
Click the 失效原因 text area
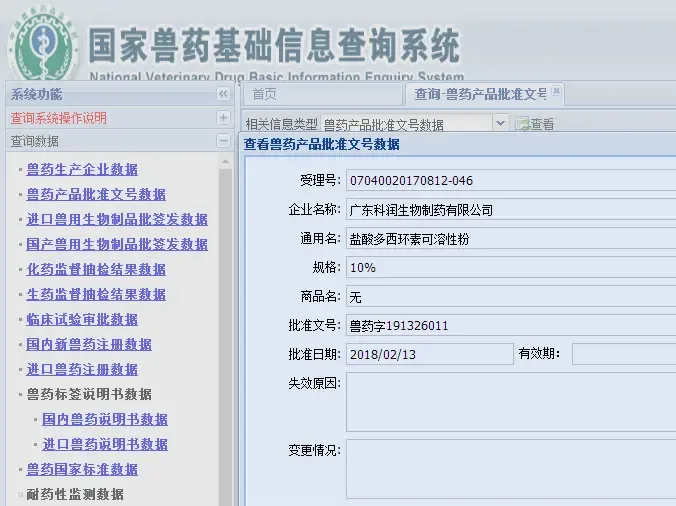coord(511,402)
